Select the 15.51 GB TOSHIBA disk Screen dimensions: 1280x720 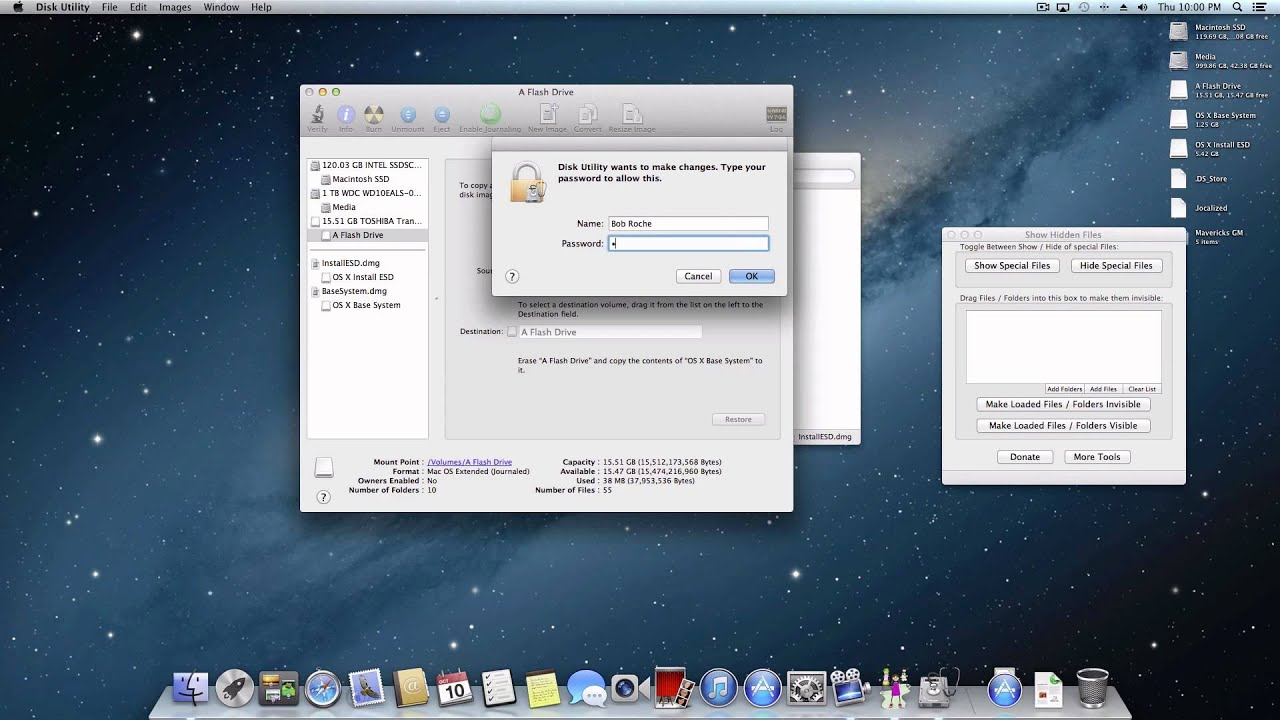click(367, 221)
